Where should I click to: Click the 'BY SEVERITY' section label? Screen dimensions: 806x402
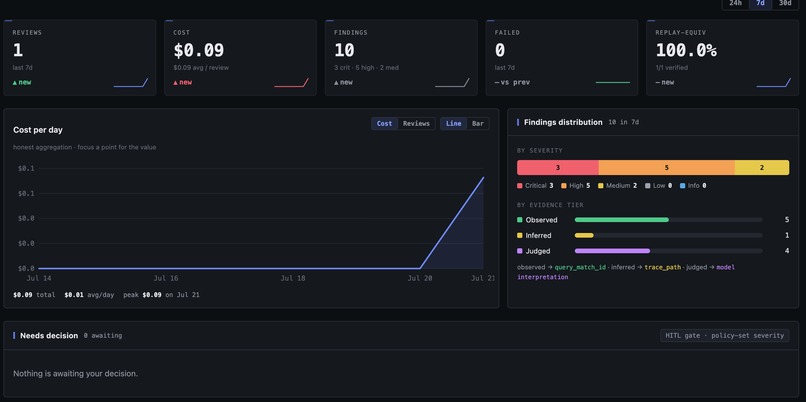coord(540,151)
